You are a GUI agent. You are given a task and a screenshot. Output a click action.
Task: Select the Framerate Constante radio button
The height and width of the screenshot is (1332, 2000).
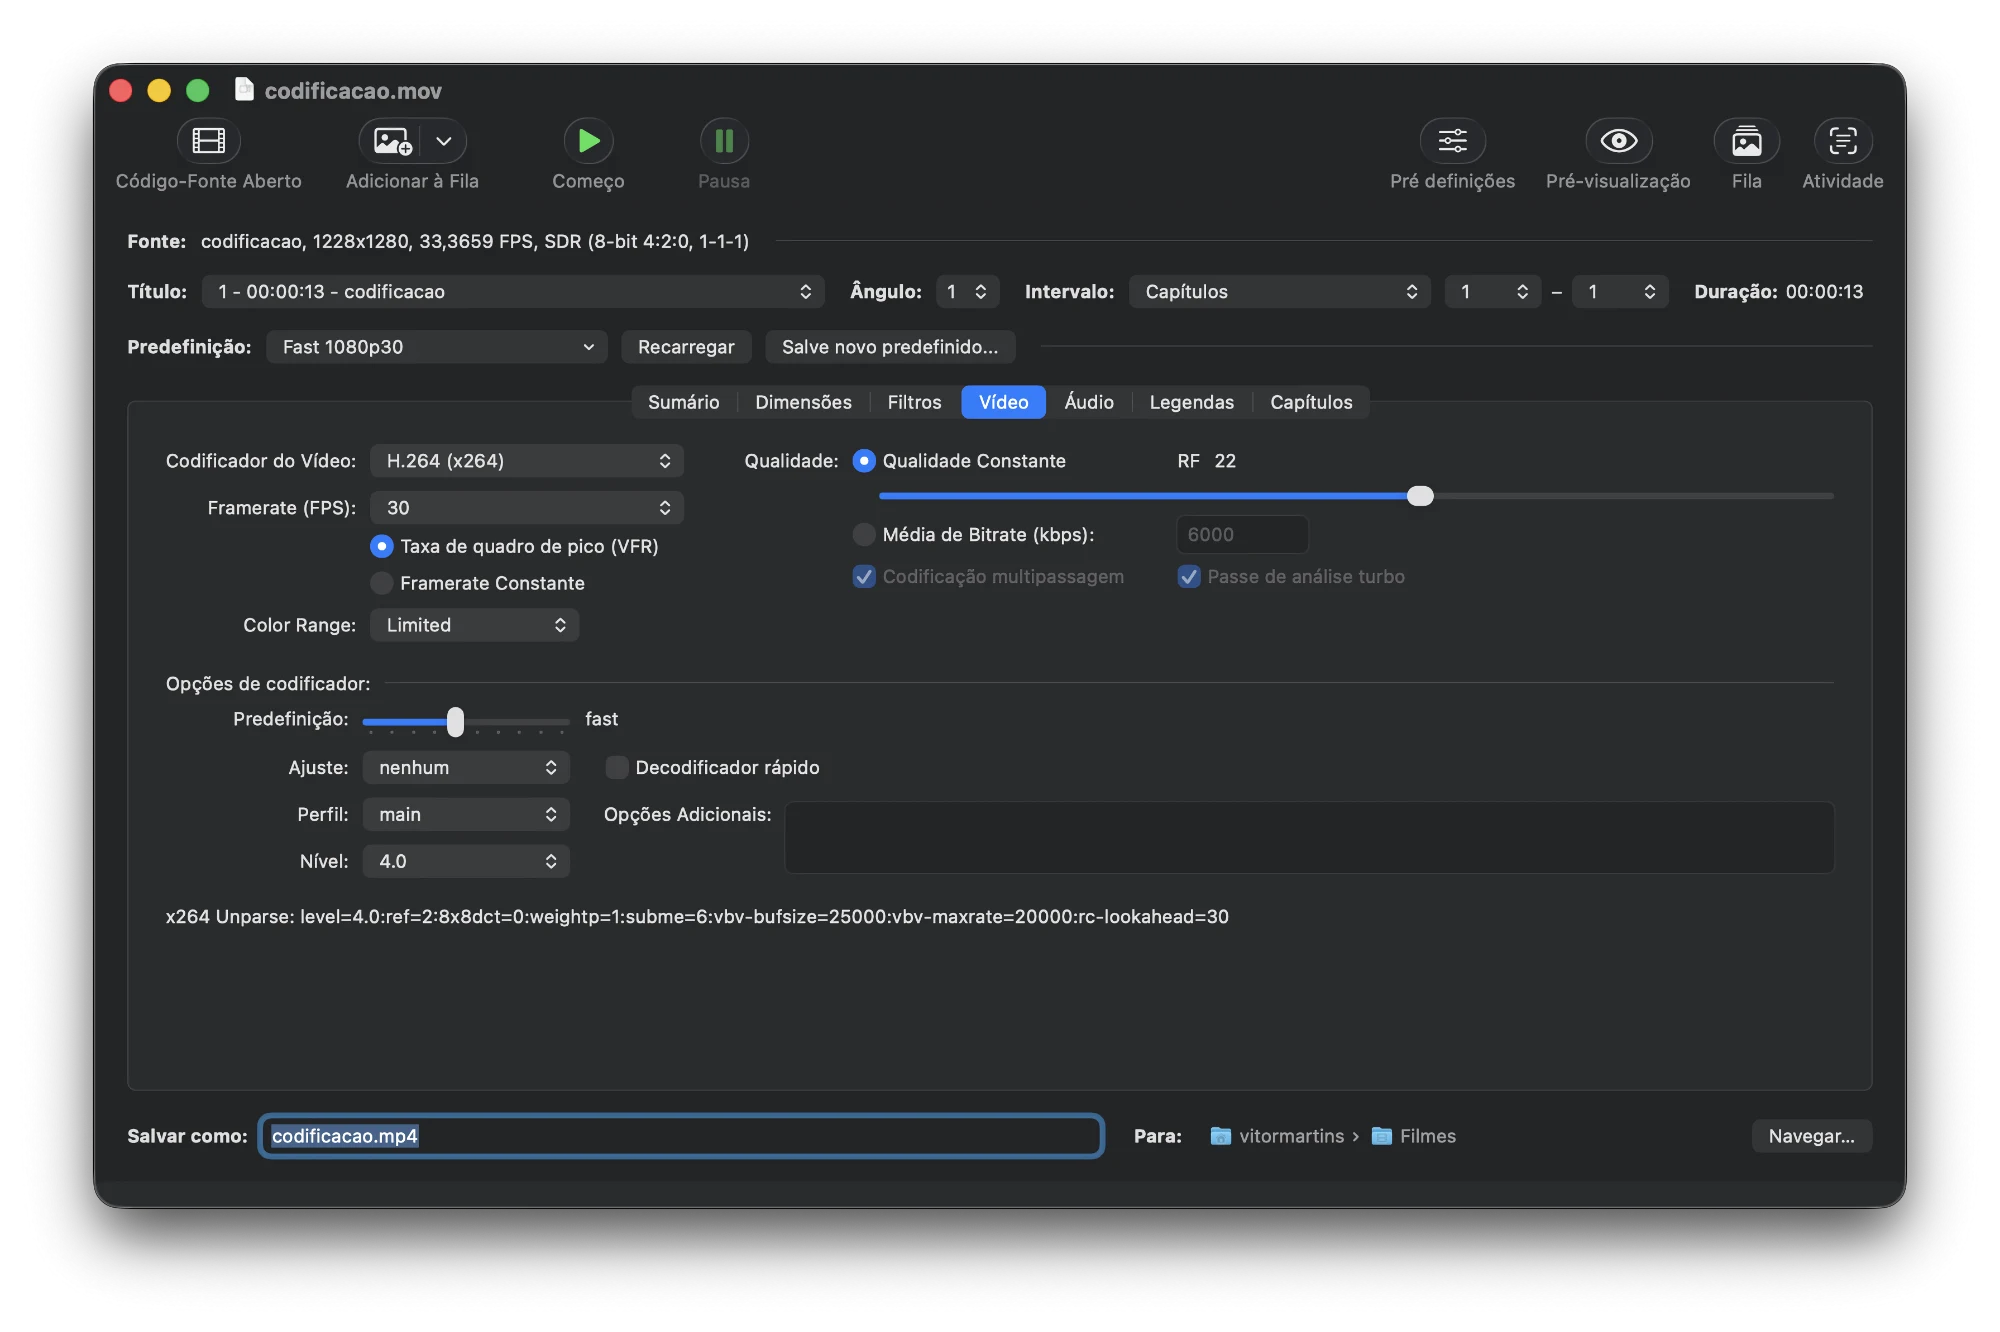click(x=381, y=583)
